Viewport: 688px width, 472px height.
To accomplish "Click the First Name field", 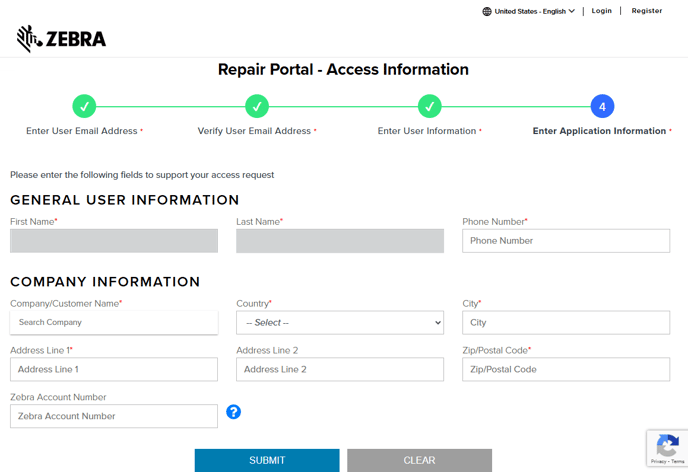I will coord(114,240).
